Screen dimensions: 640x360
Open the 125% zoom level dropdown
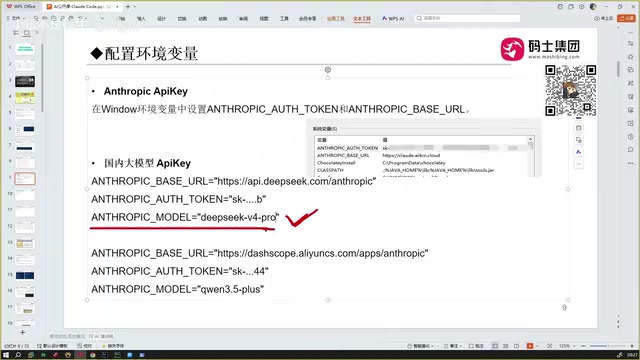pos(566,346)
